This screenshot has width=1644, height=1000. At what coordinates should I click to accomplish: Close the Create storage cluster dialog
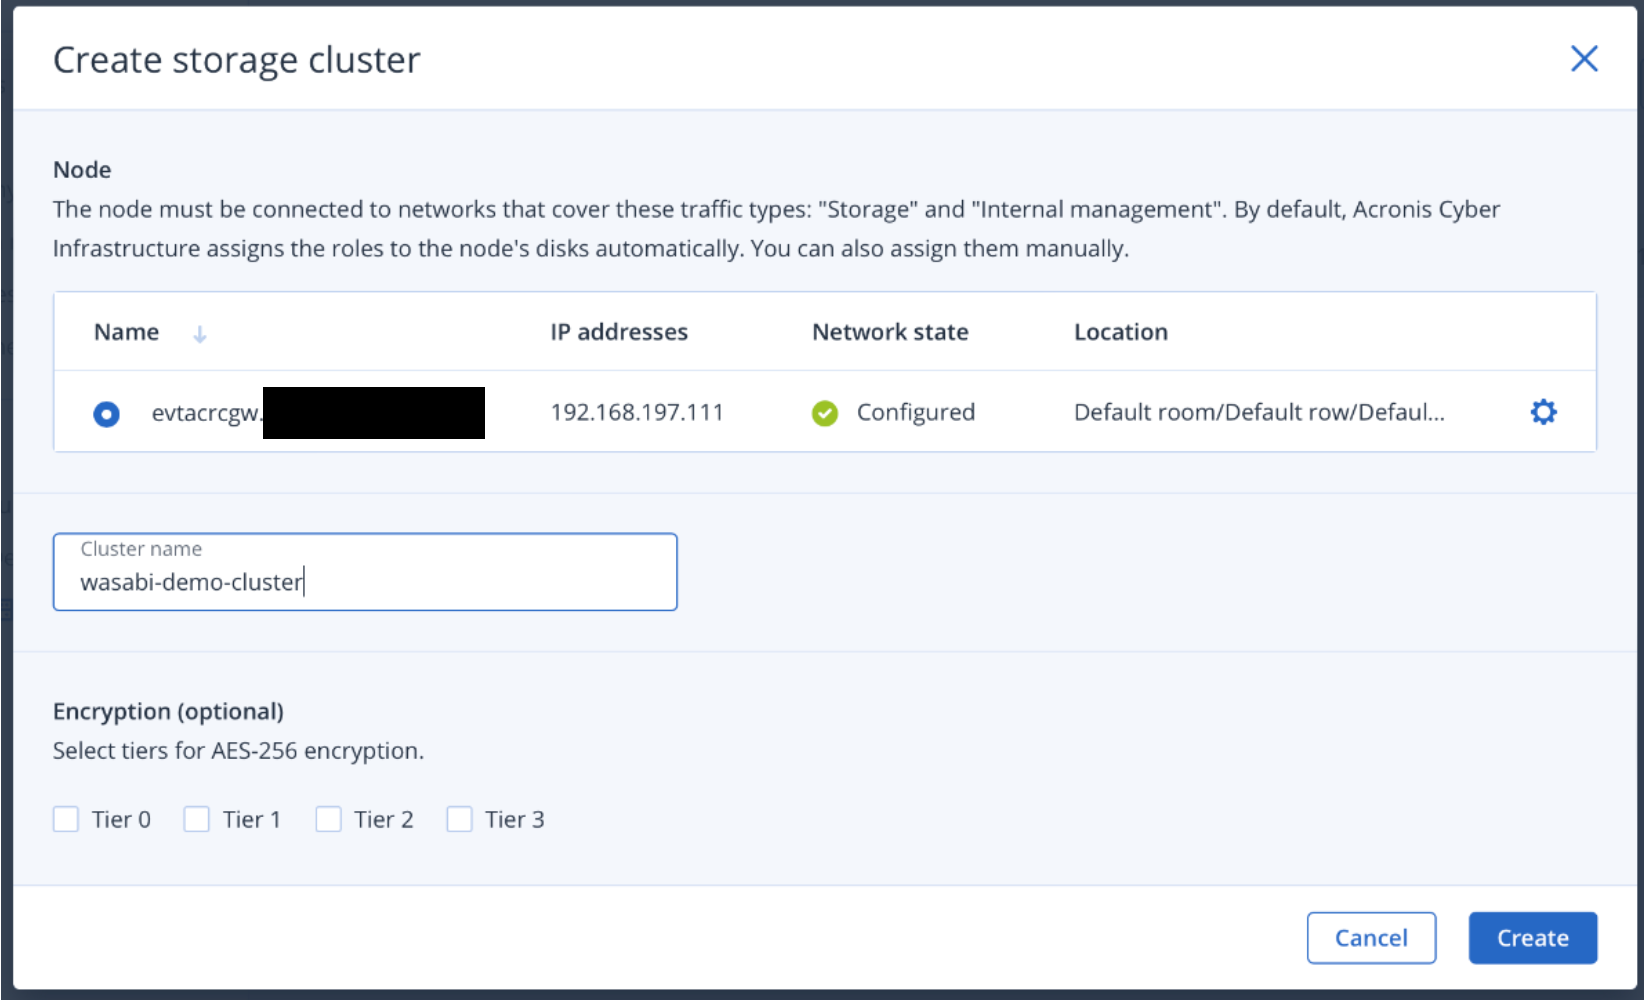click(x=1584, y=59)
